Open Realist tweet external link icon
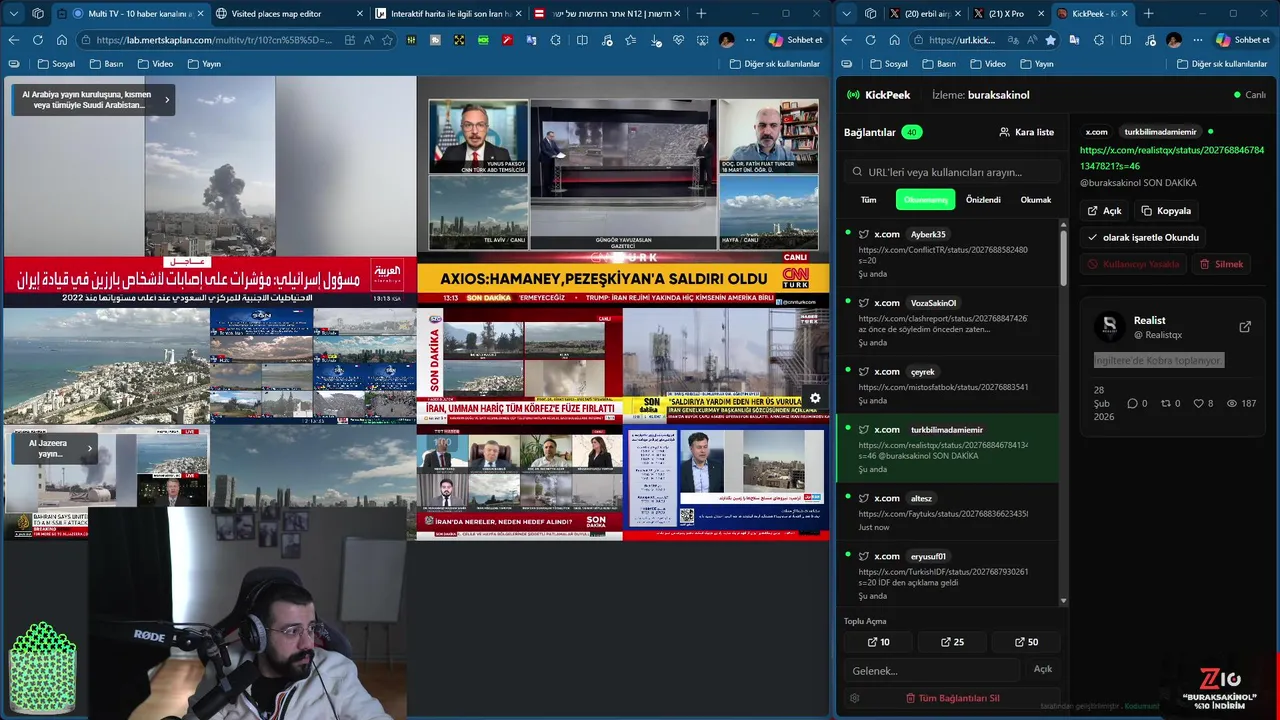 (x=1245, y=327)
